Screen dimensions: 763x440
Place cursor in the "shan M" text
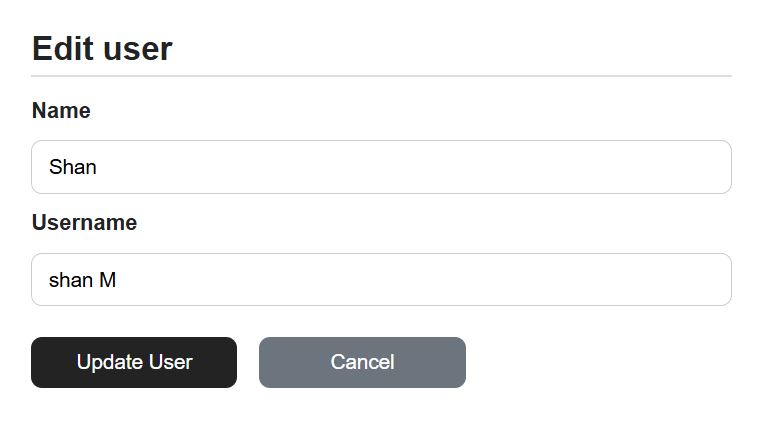(82, 280)
